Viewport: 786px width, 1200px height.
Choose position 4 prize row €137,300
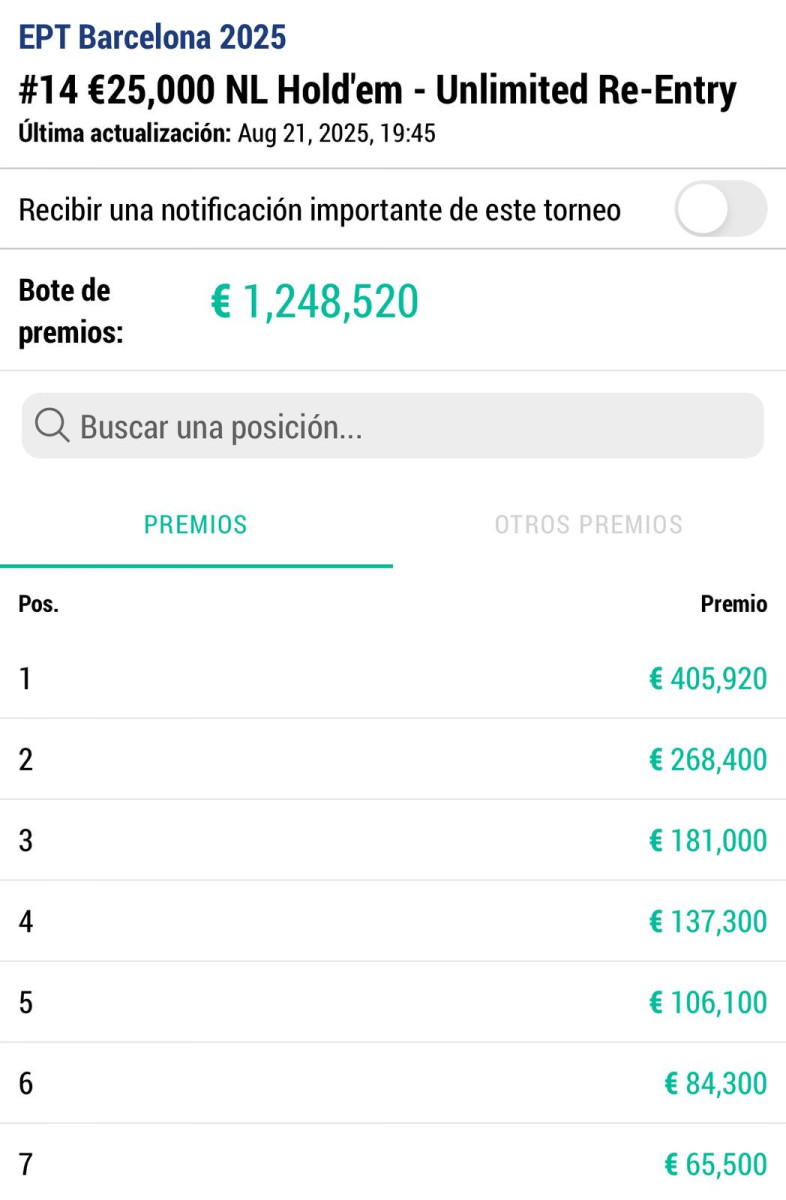click(393, 922)
